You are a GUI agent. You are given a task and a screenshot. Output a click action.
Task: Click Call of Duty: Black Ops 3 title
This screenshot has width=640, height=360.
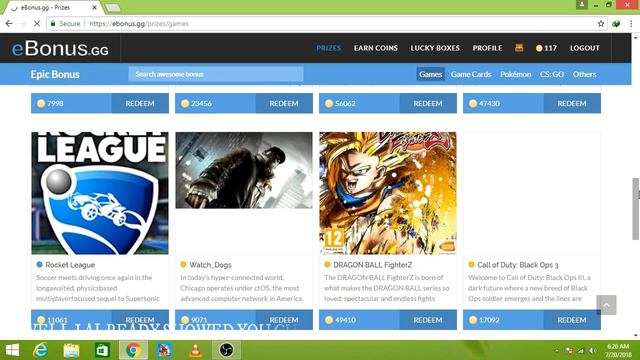pyautogui.click(x=518, y=265)
